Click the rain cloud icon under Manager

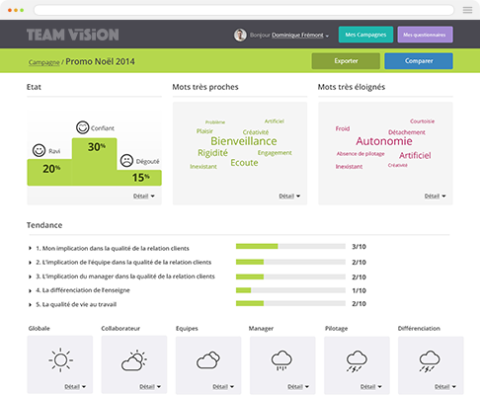coord(282,360)
